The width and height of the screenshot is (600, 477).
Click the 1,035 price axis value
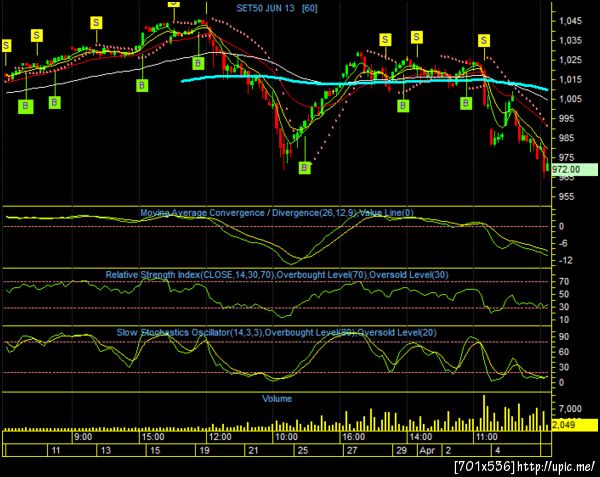coord(571,40)
